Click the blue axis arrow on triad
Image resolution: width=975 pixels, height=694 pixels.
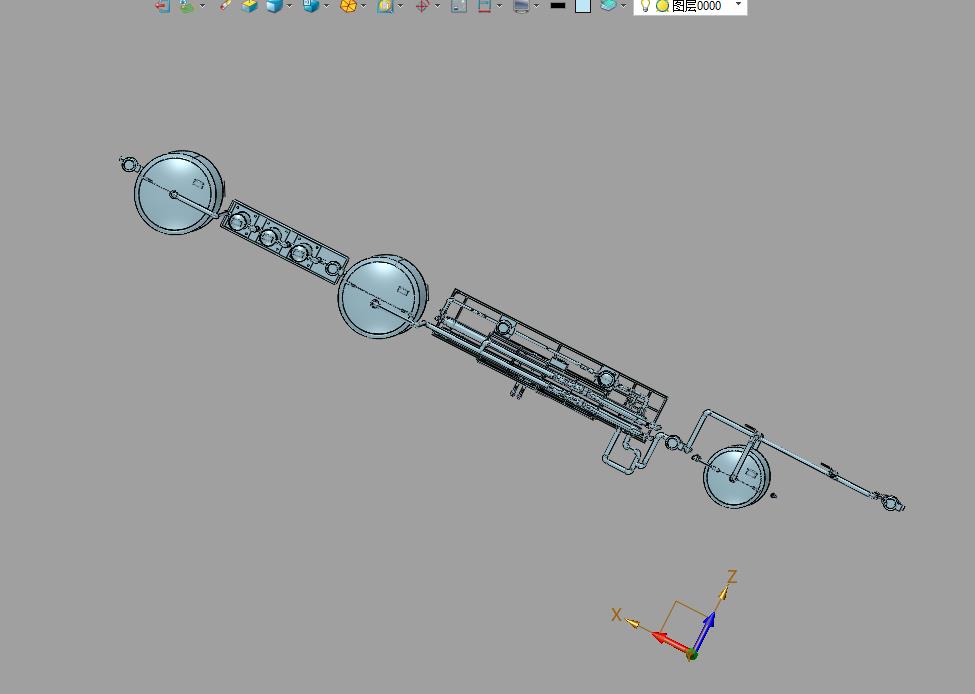coord(705,629)
